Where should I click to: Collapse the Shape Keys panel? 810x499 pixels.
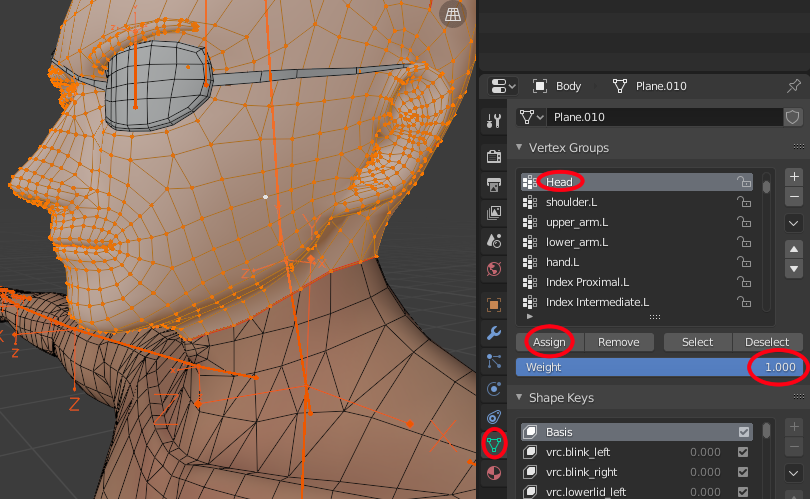(x=519, y=397)
